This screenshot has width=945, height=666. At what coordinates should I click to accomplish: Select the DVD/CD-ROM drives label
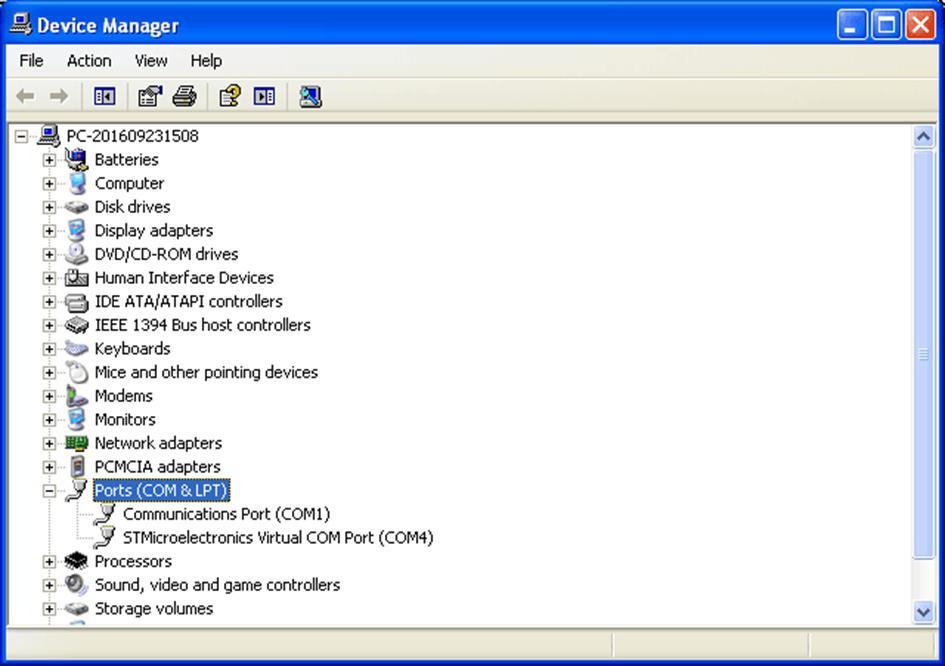(166, 254)
